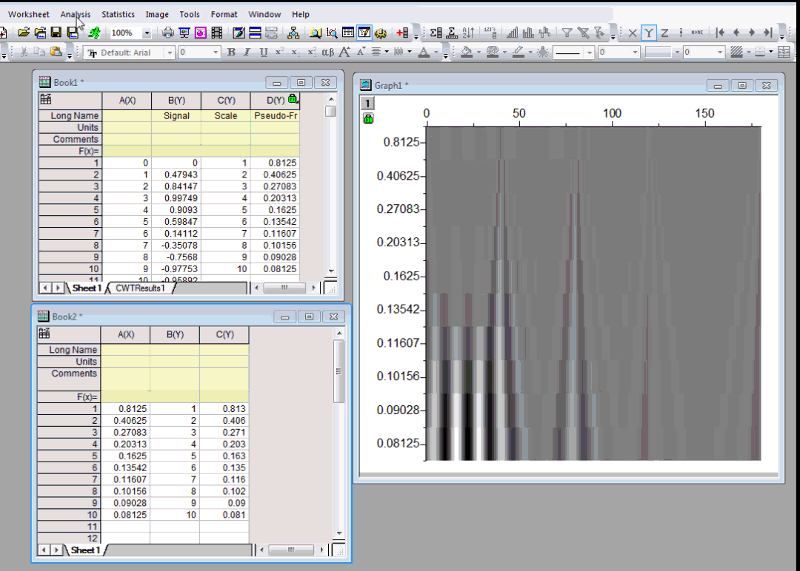Open the font size dropdown
The height and width of the screenshot is (571, 800).
215,52
